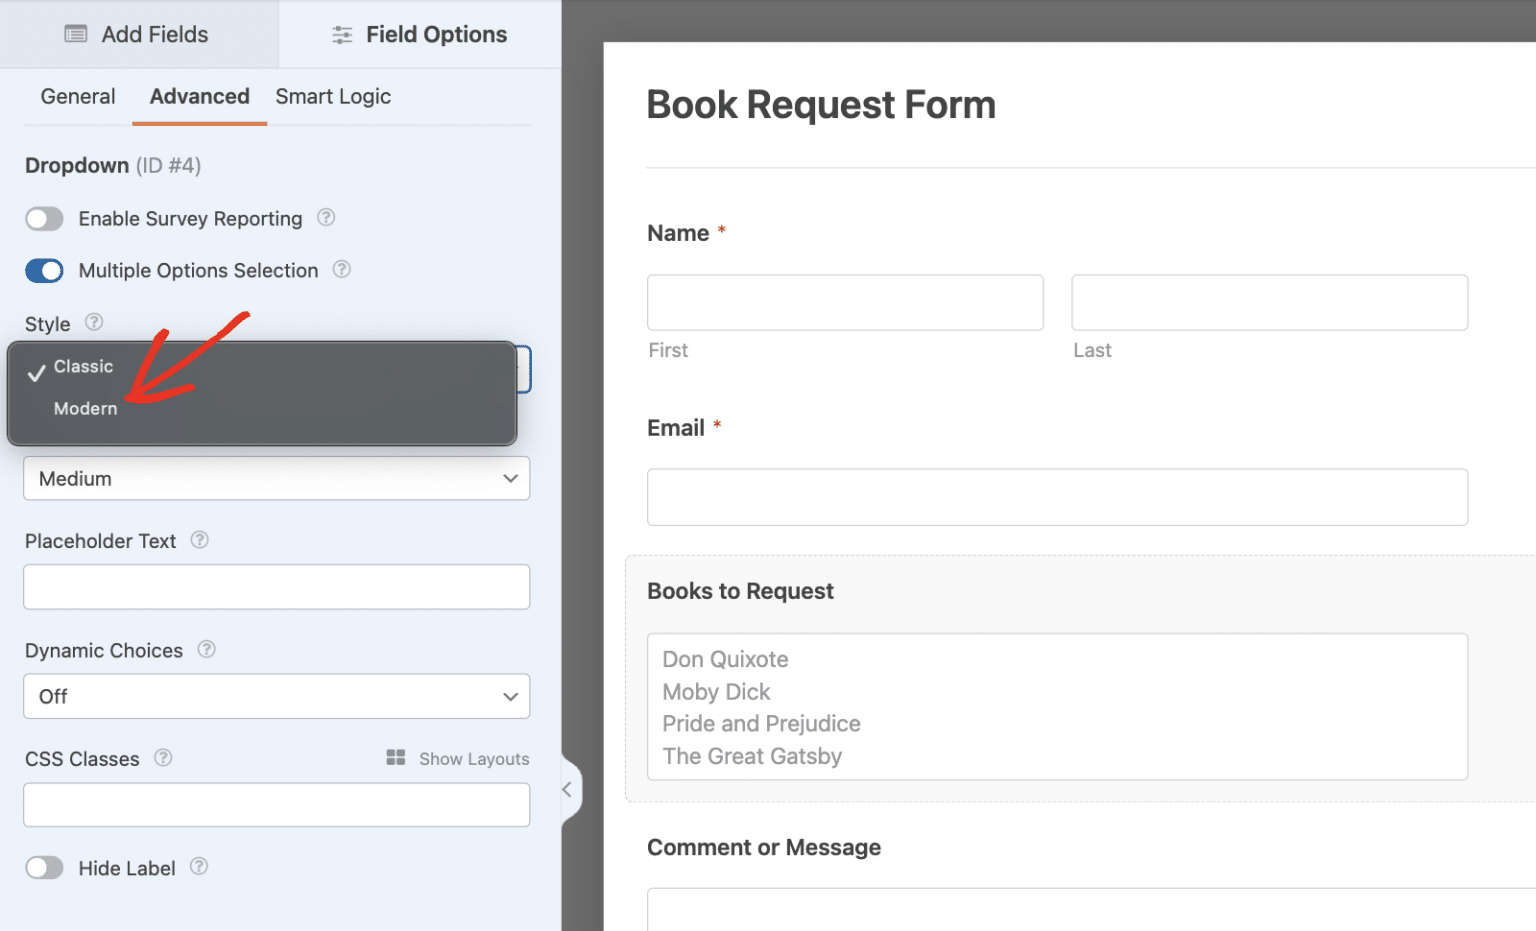Click the CSS Classes help icon
Screen dimensions: 1536x931
[x=163, y=758]
